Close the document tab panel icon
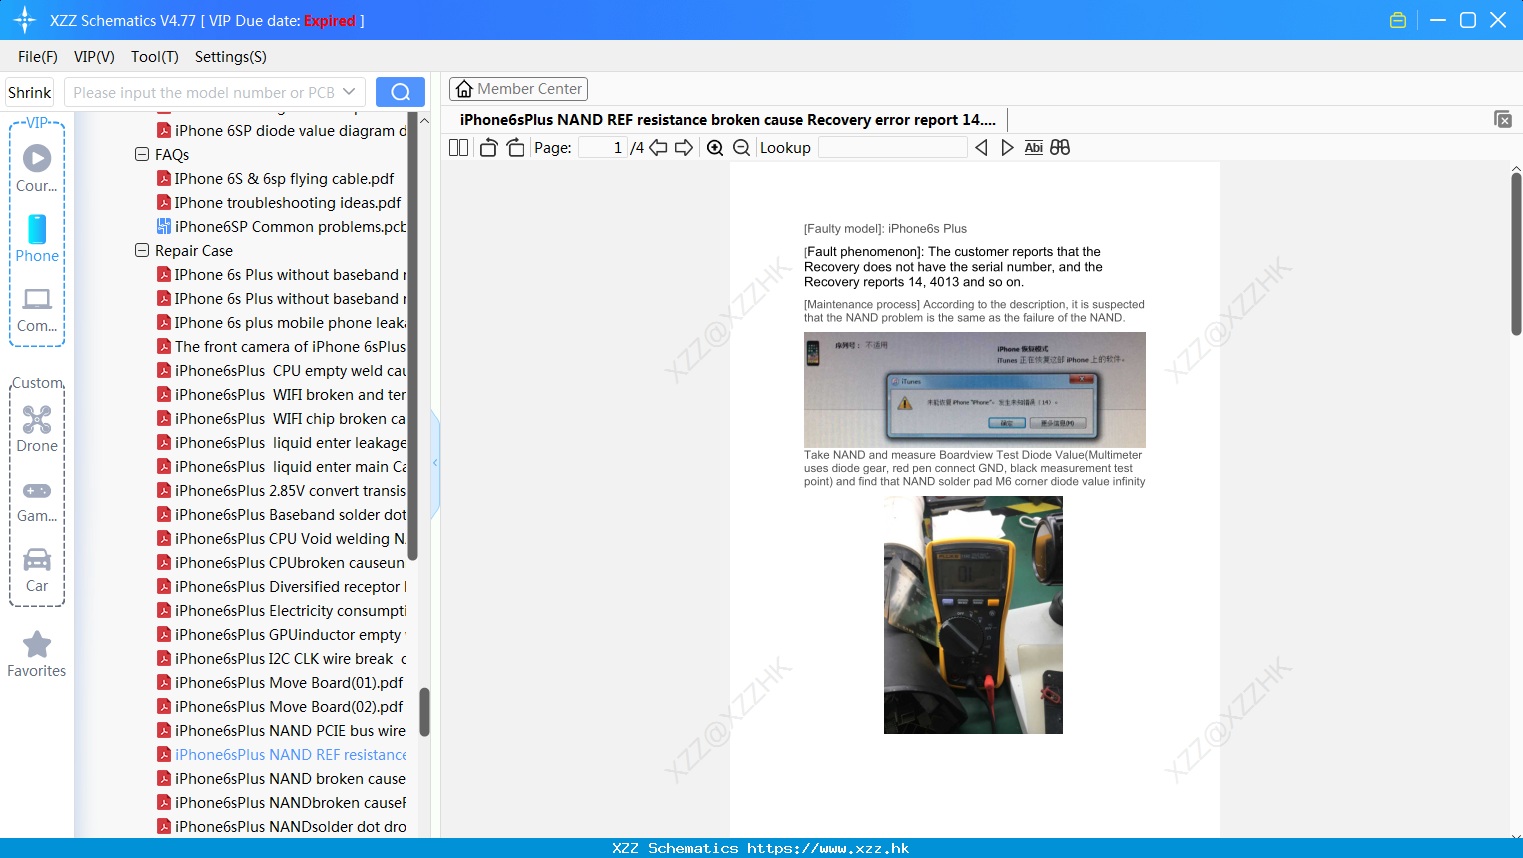The height and width of the screenshot is (858, 1523). pyautogui.click(x=1503, y=119)
